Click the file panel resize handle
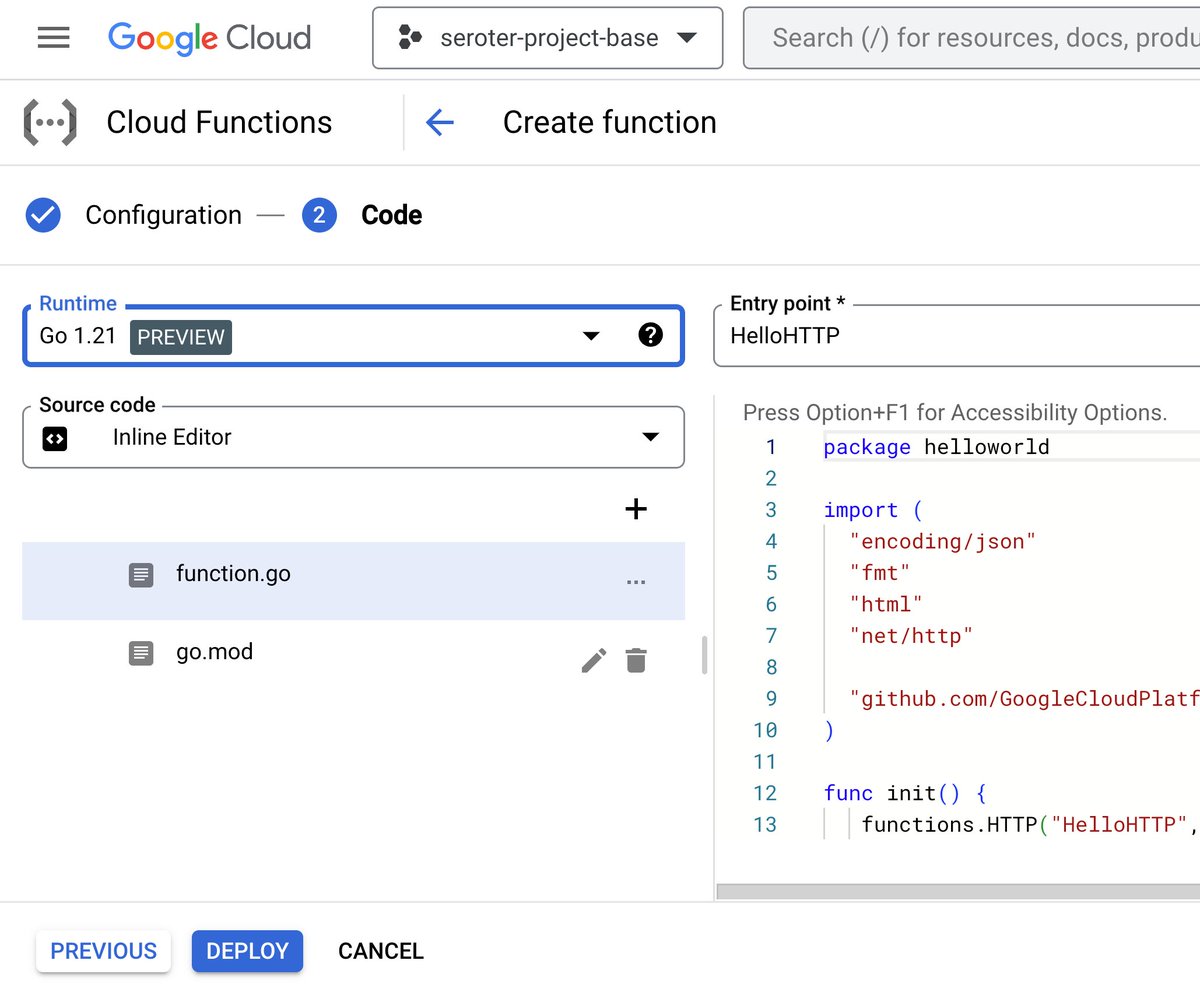This screenshot has width=1200, height=992. [x=704, y=655]
